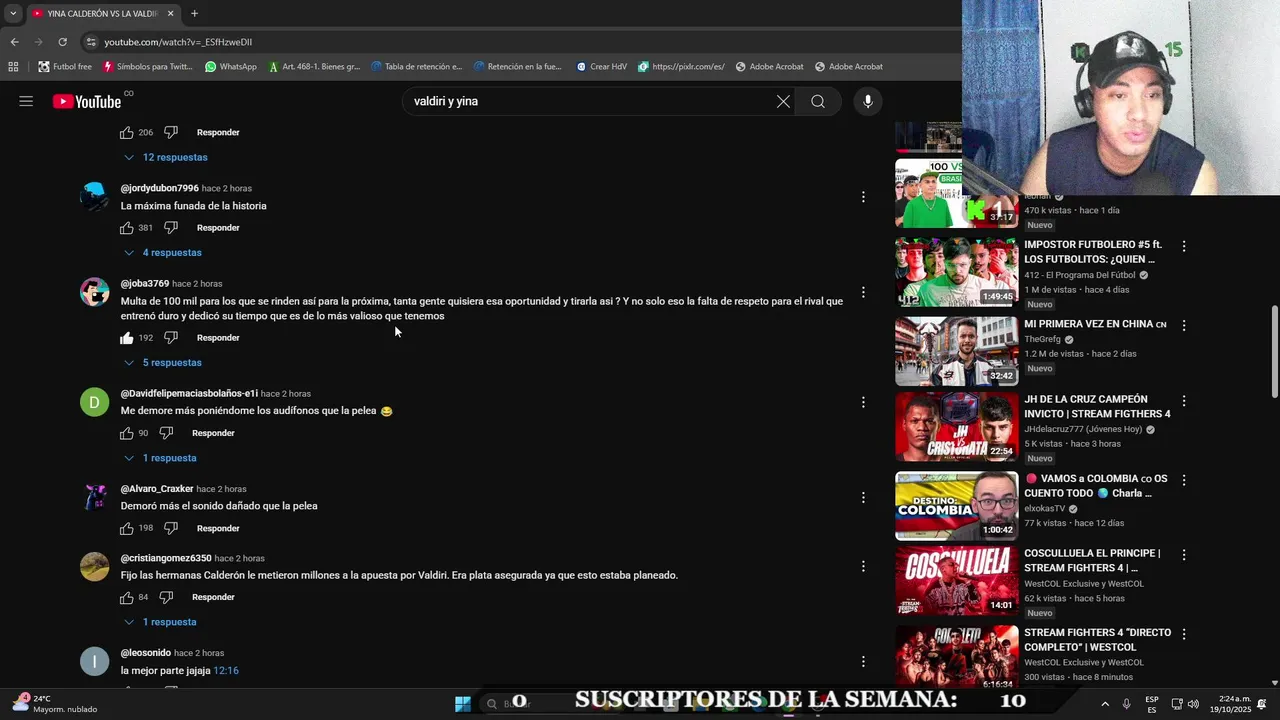Screen dimensions: 1280x720
Task: Open the Windows Start menu
Action: 463,703
